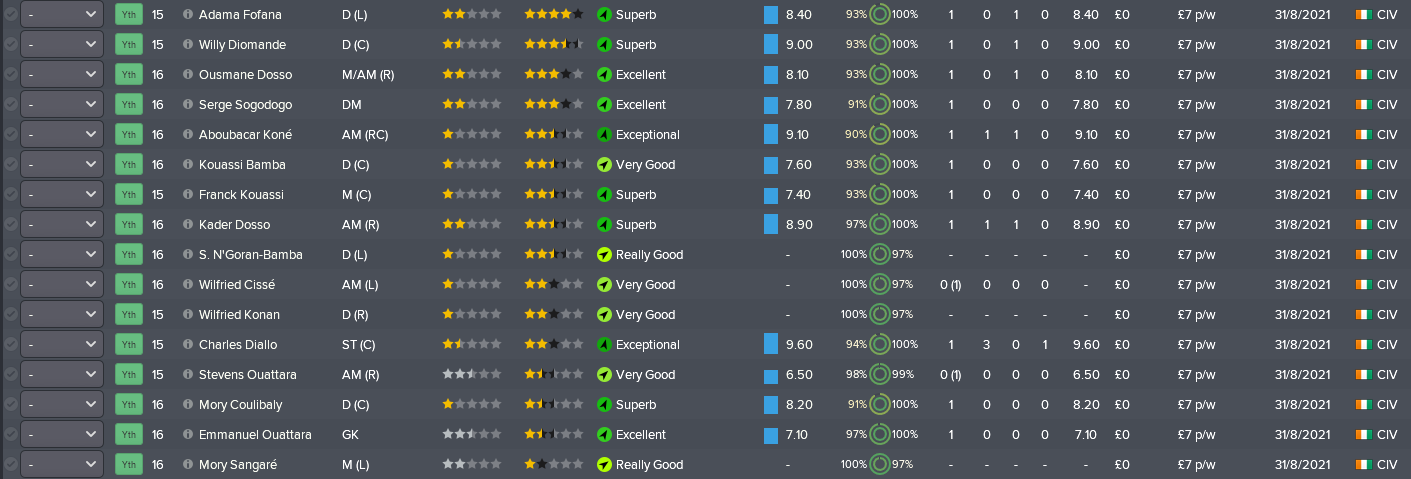Click Willy Diomande's Superb morale icon
This screenshot has height=479, width=1411.
(604, 45)
